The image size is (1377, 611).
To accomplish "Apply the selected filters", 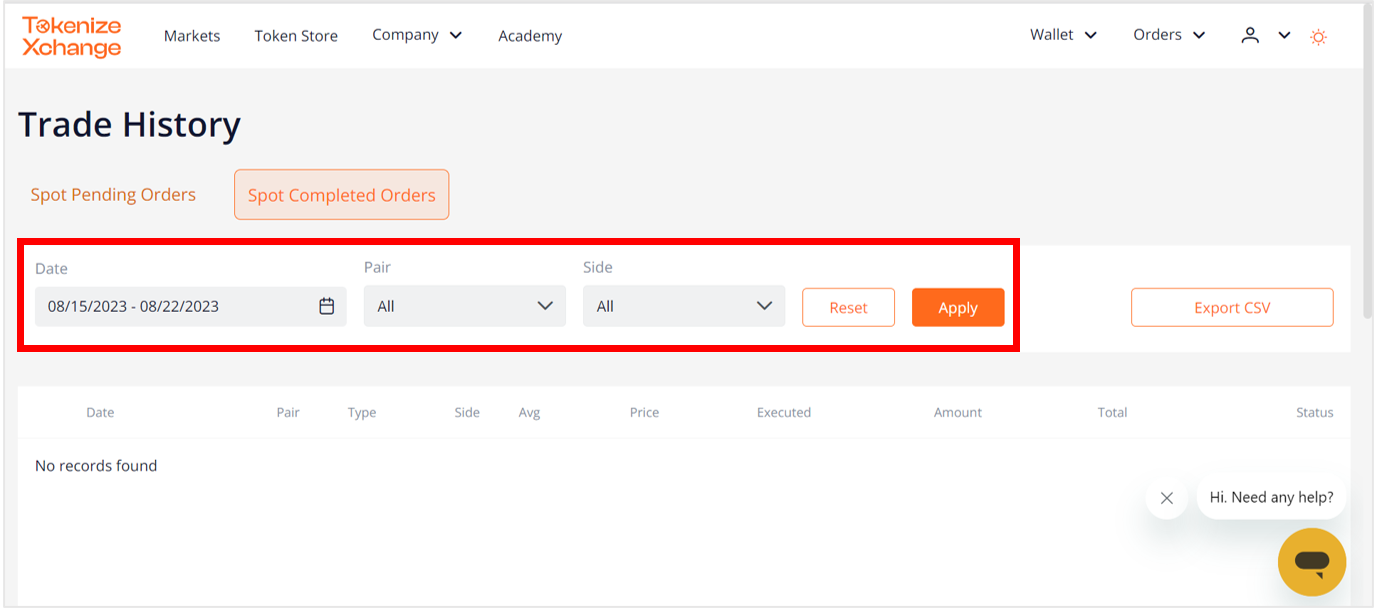I will (958, 308).
